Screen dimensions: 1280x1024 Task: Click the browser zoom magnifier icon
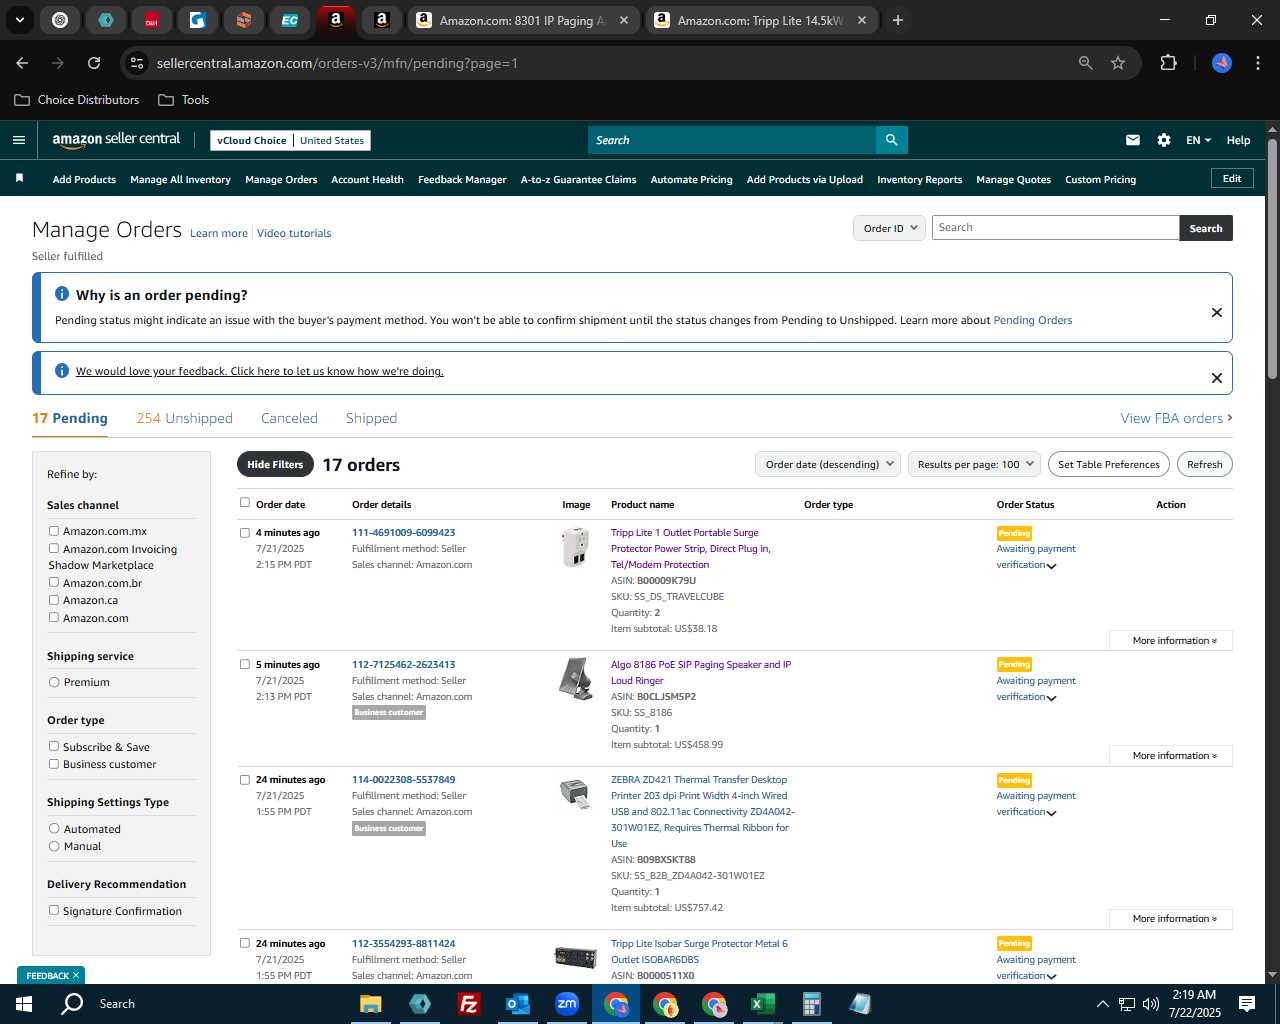(x=1086, y=63)
